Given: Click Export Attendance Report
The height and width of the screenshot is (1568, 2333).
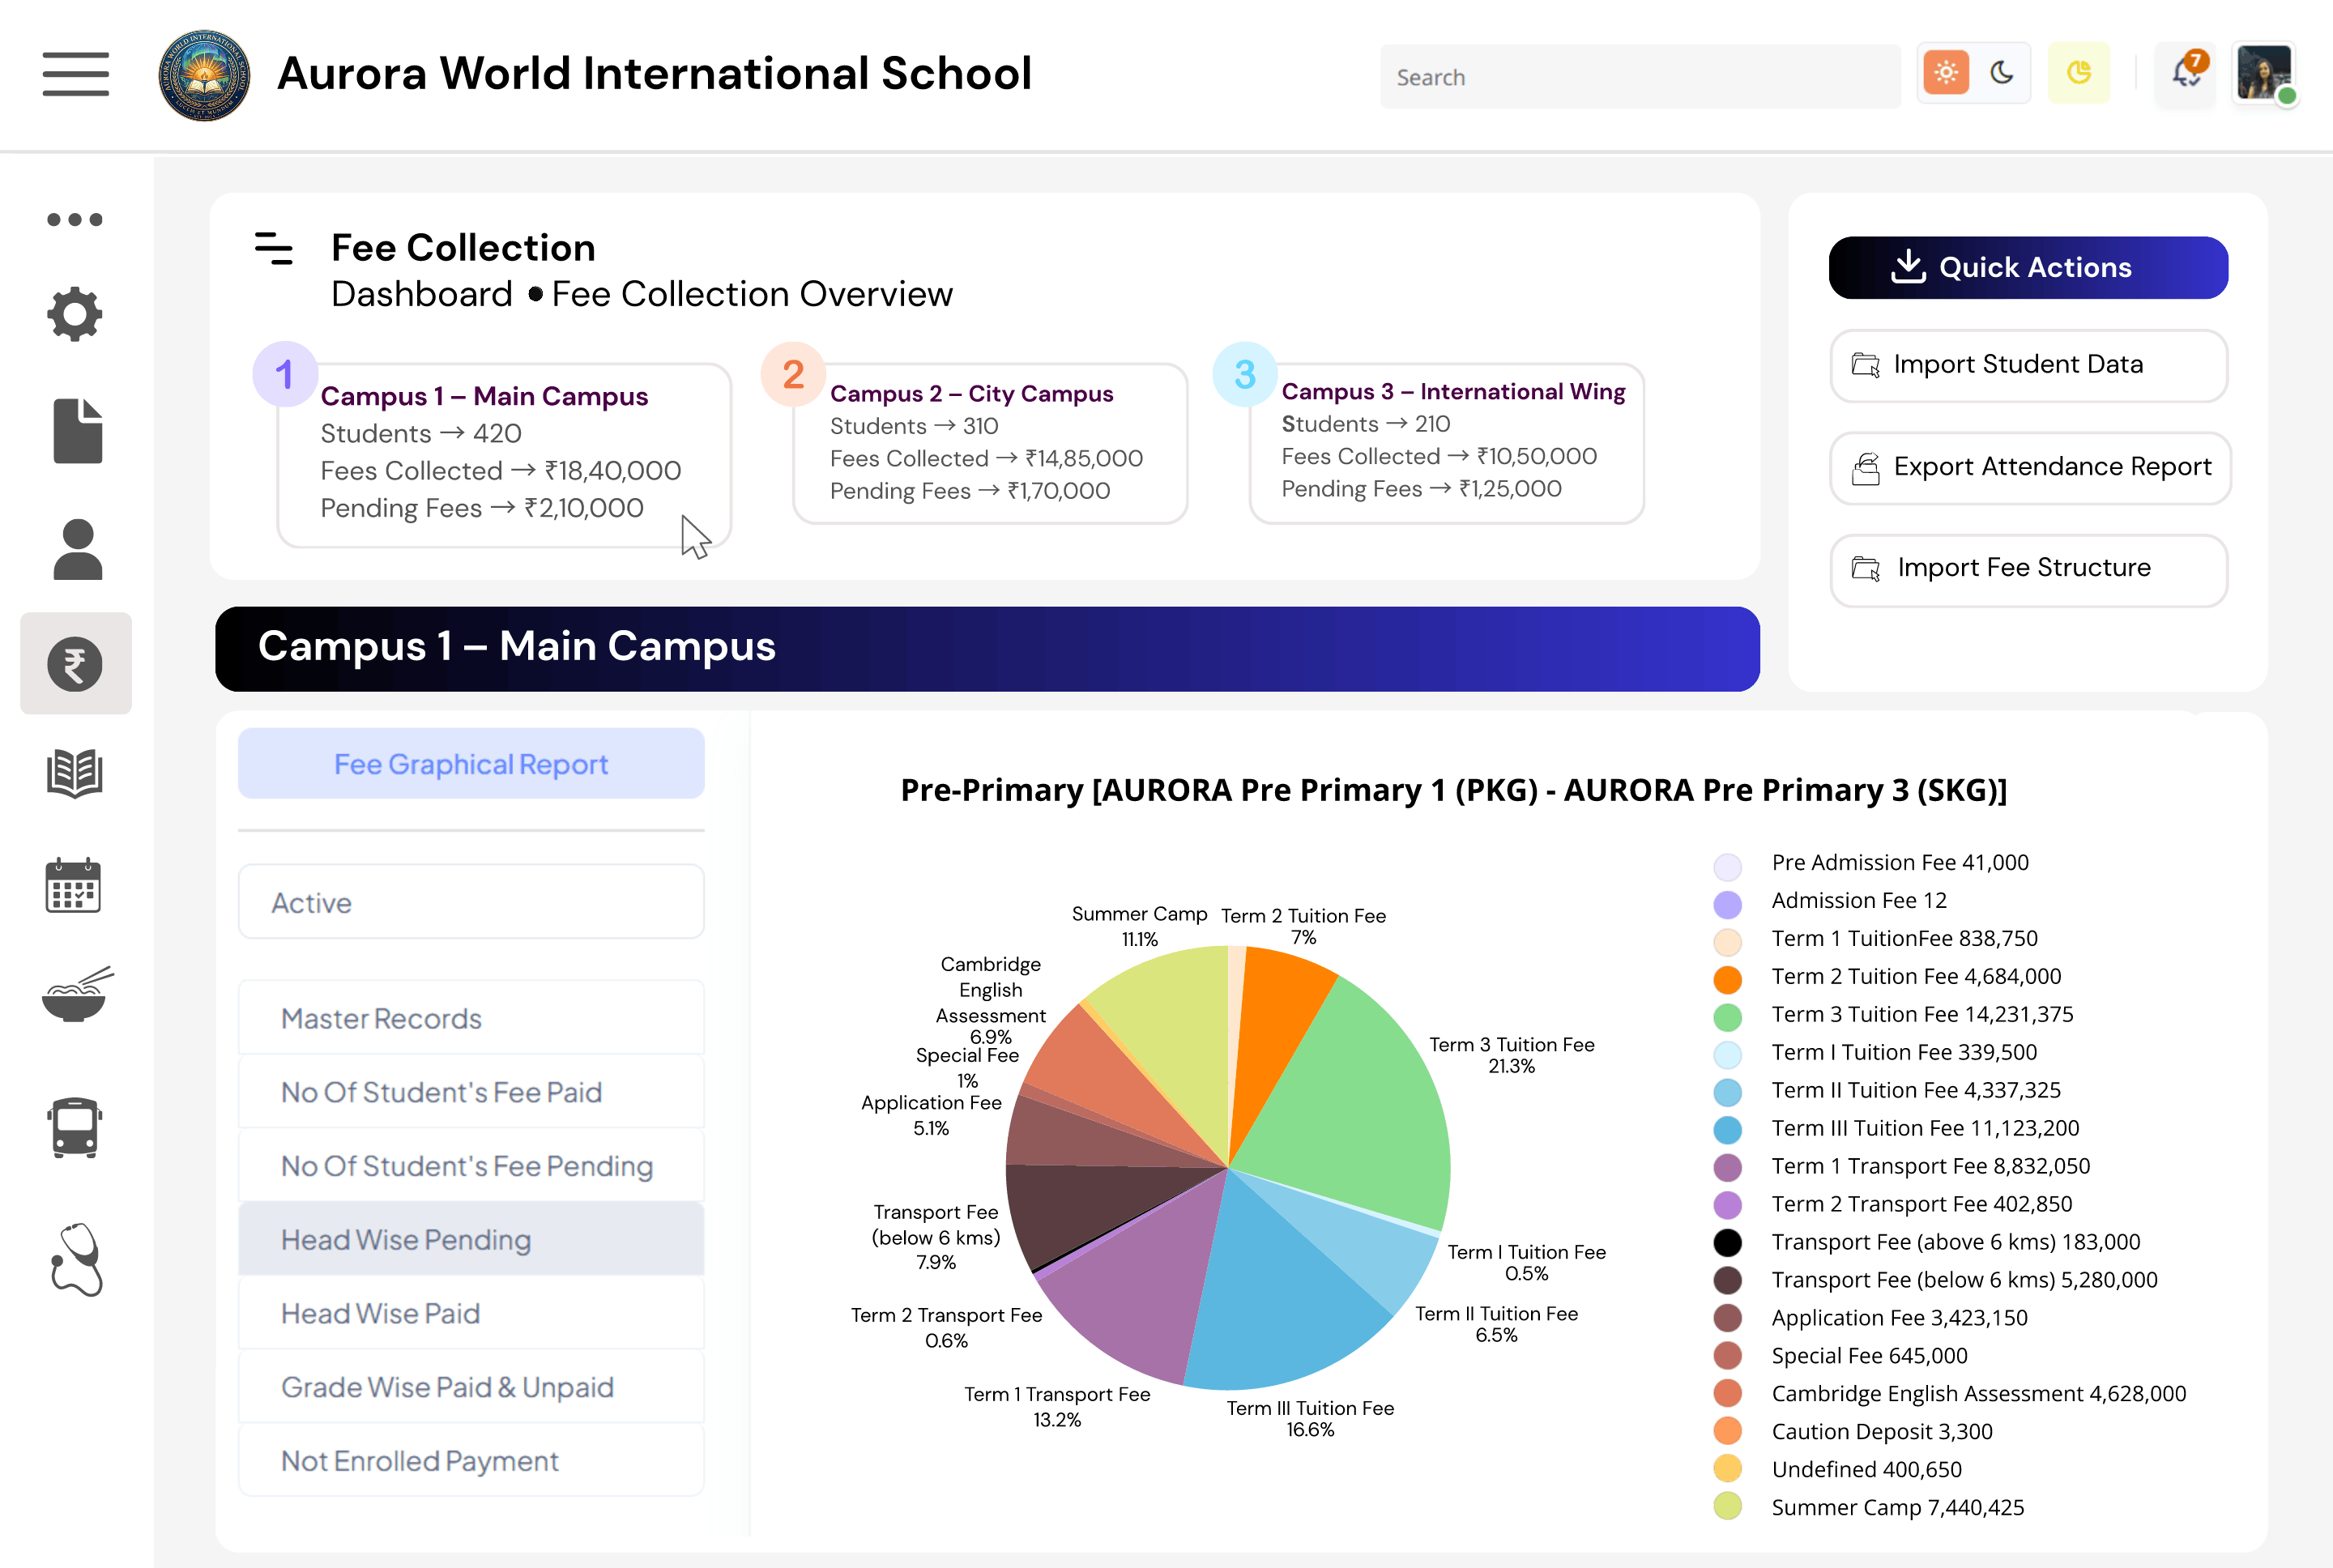Looking at the screenshot, I should [x=2028, y=467].
